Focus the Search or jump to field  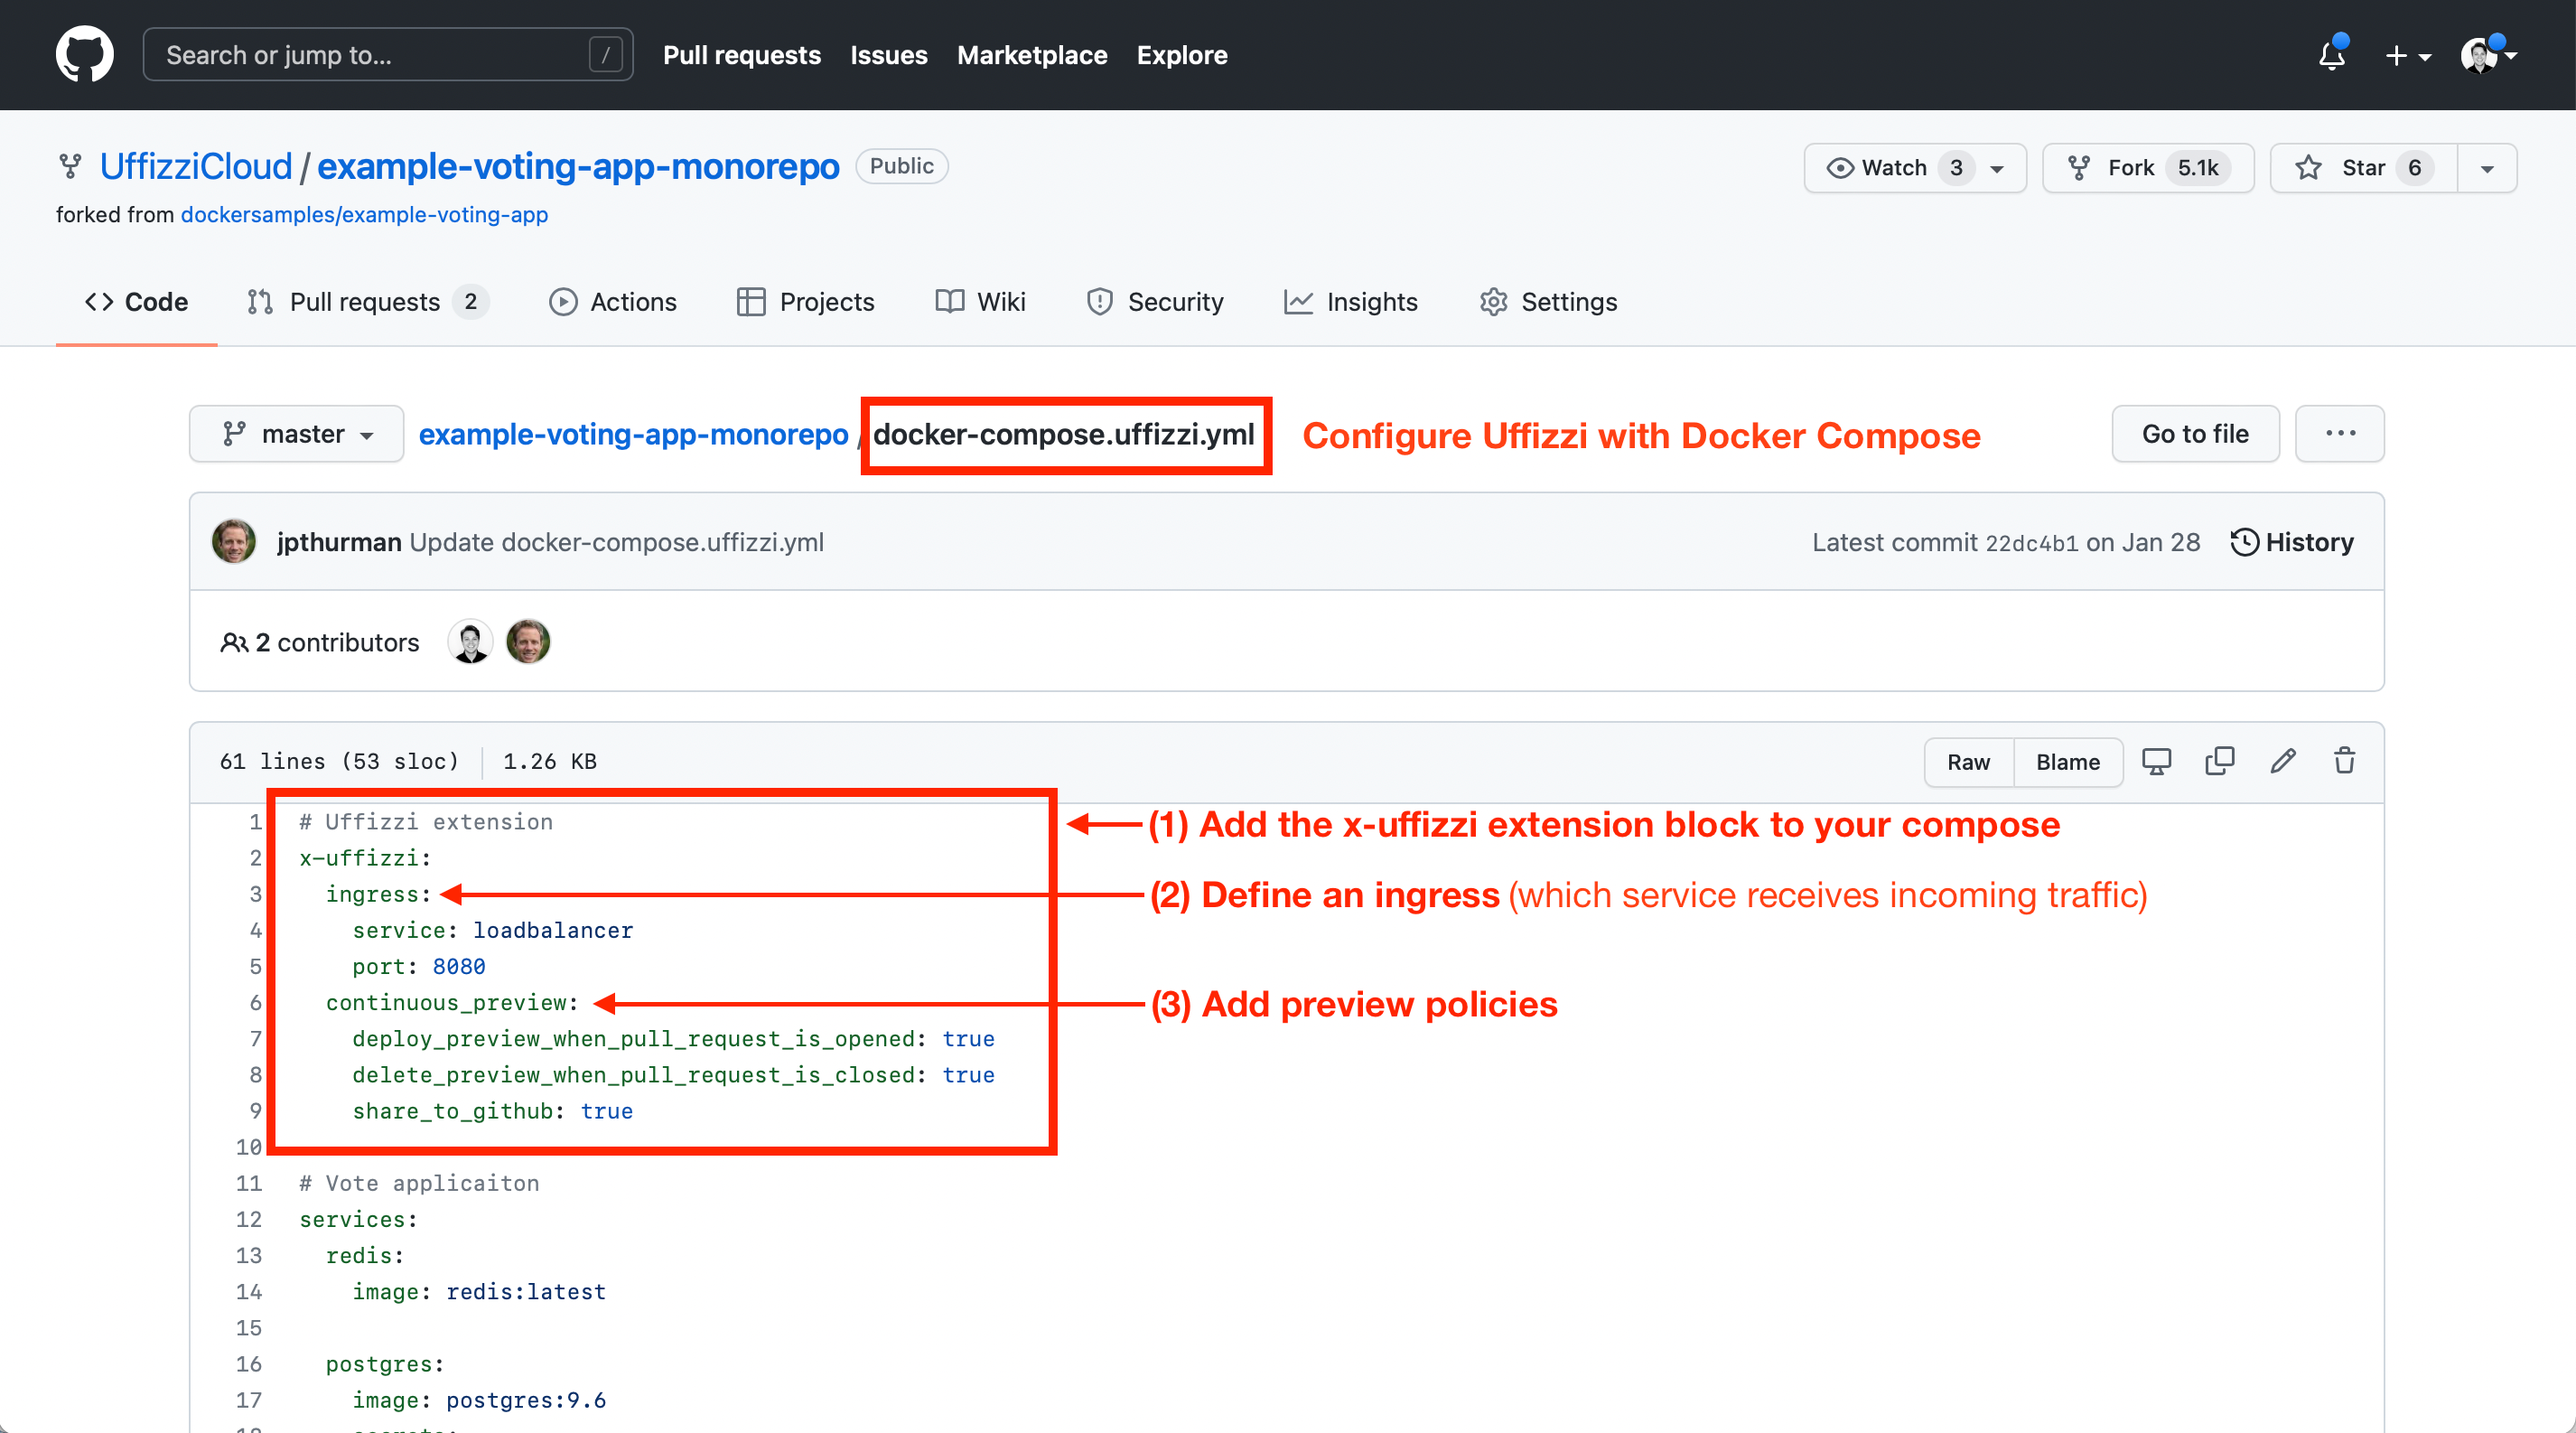[x=388, y=55]
